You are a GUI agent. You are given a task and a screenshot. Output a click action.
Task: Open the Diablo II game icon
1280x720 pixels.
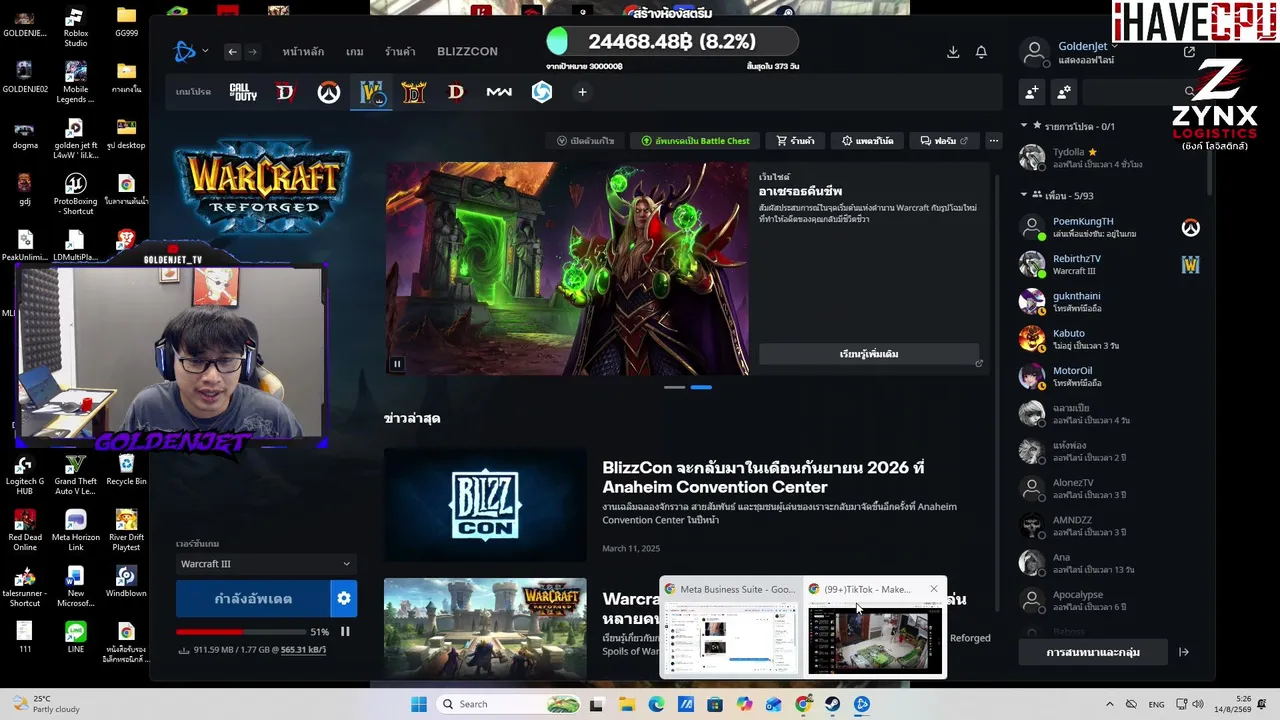coord(413,92)
